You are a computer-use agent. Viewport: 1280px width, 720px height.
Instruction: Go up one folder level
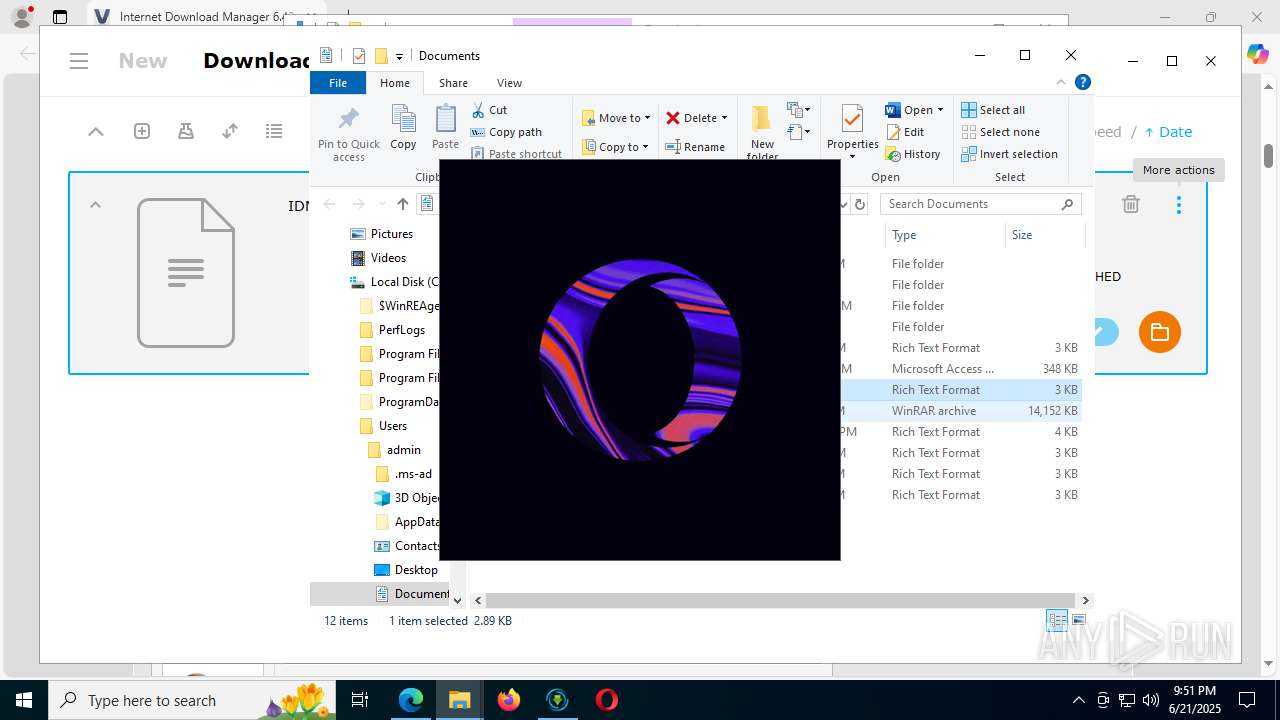click(402, 204)
